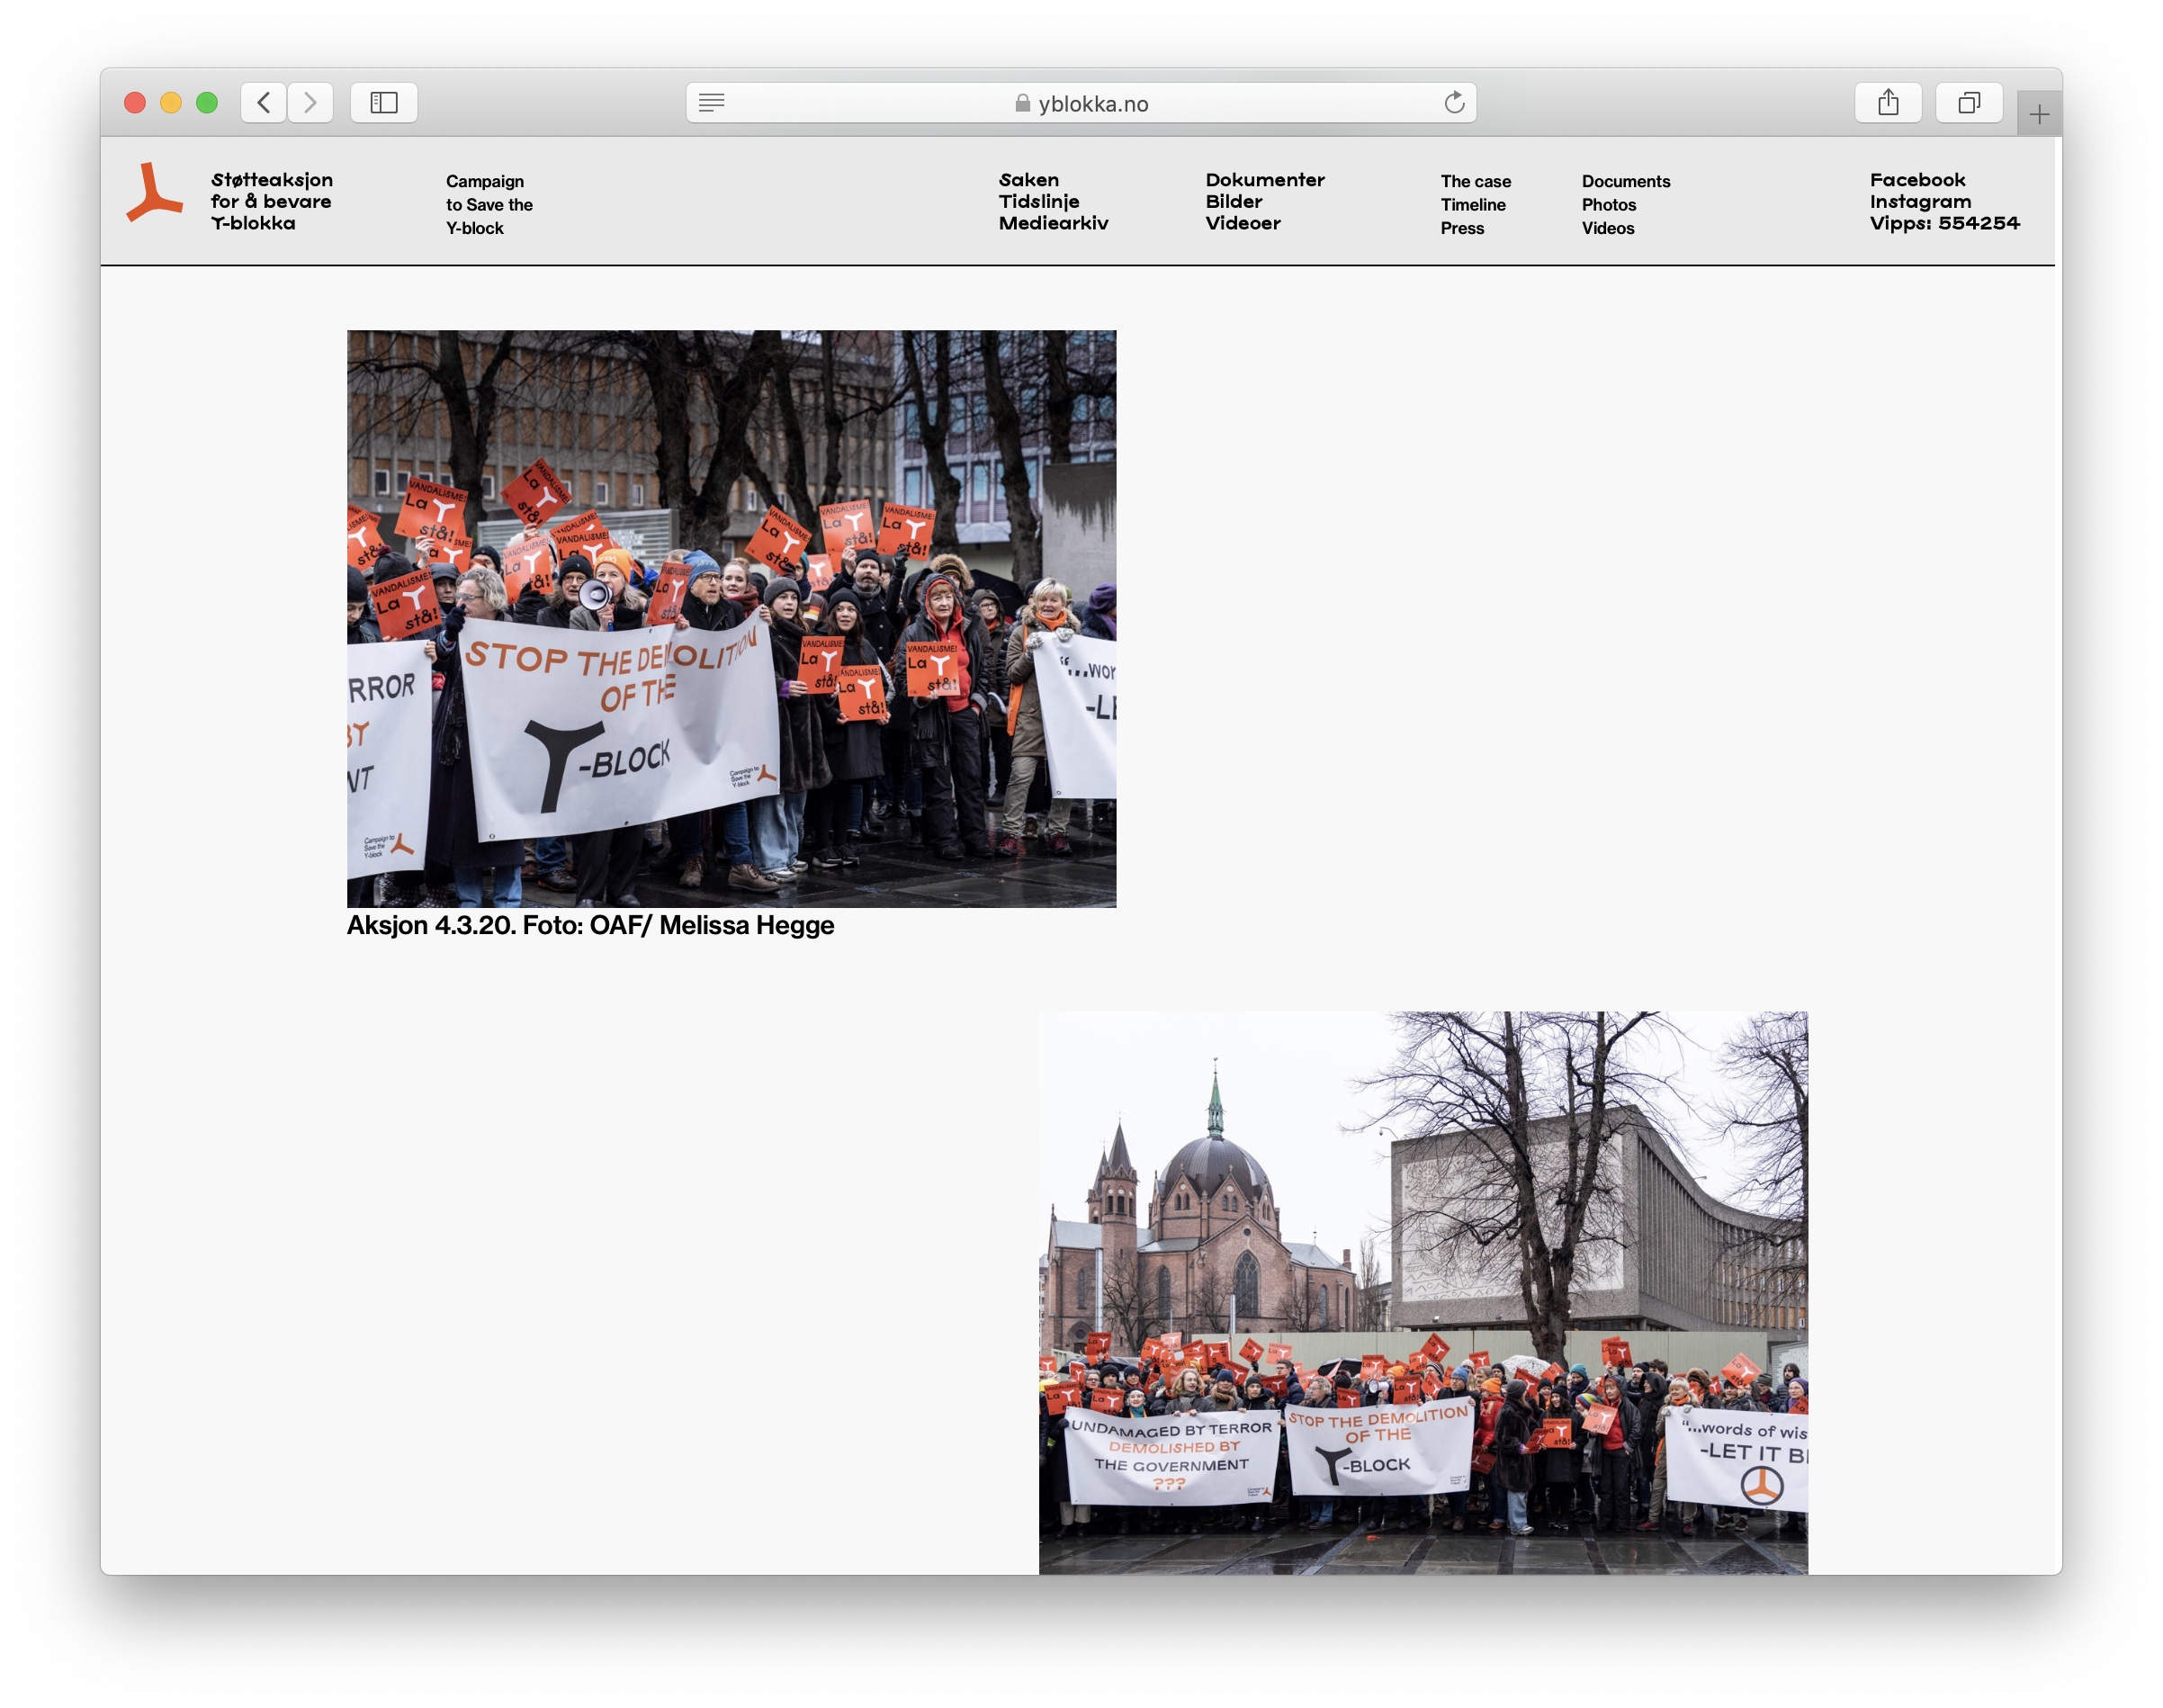Click the Safari forward arrow button
The width and height of the screenshot is (2163, 1708).
point(311,102)
